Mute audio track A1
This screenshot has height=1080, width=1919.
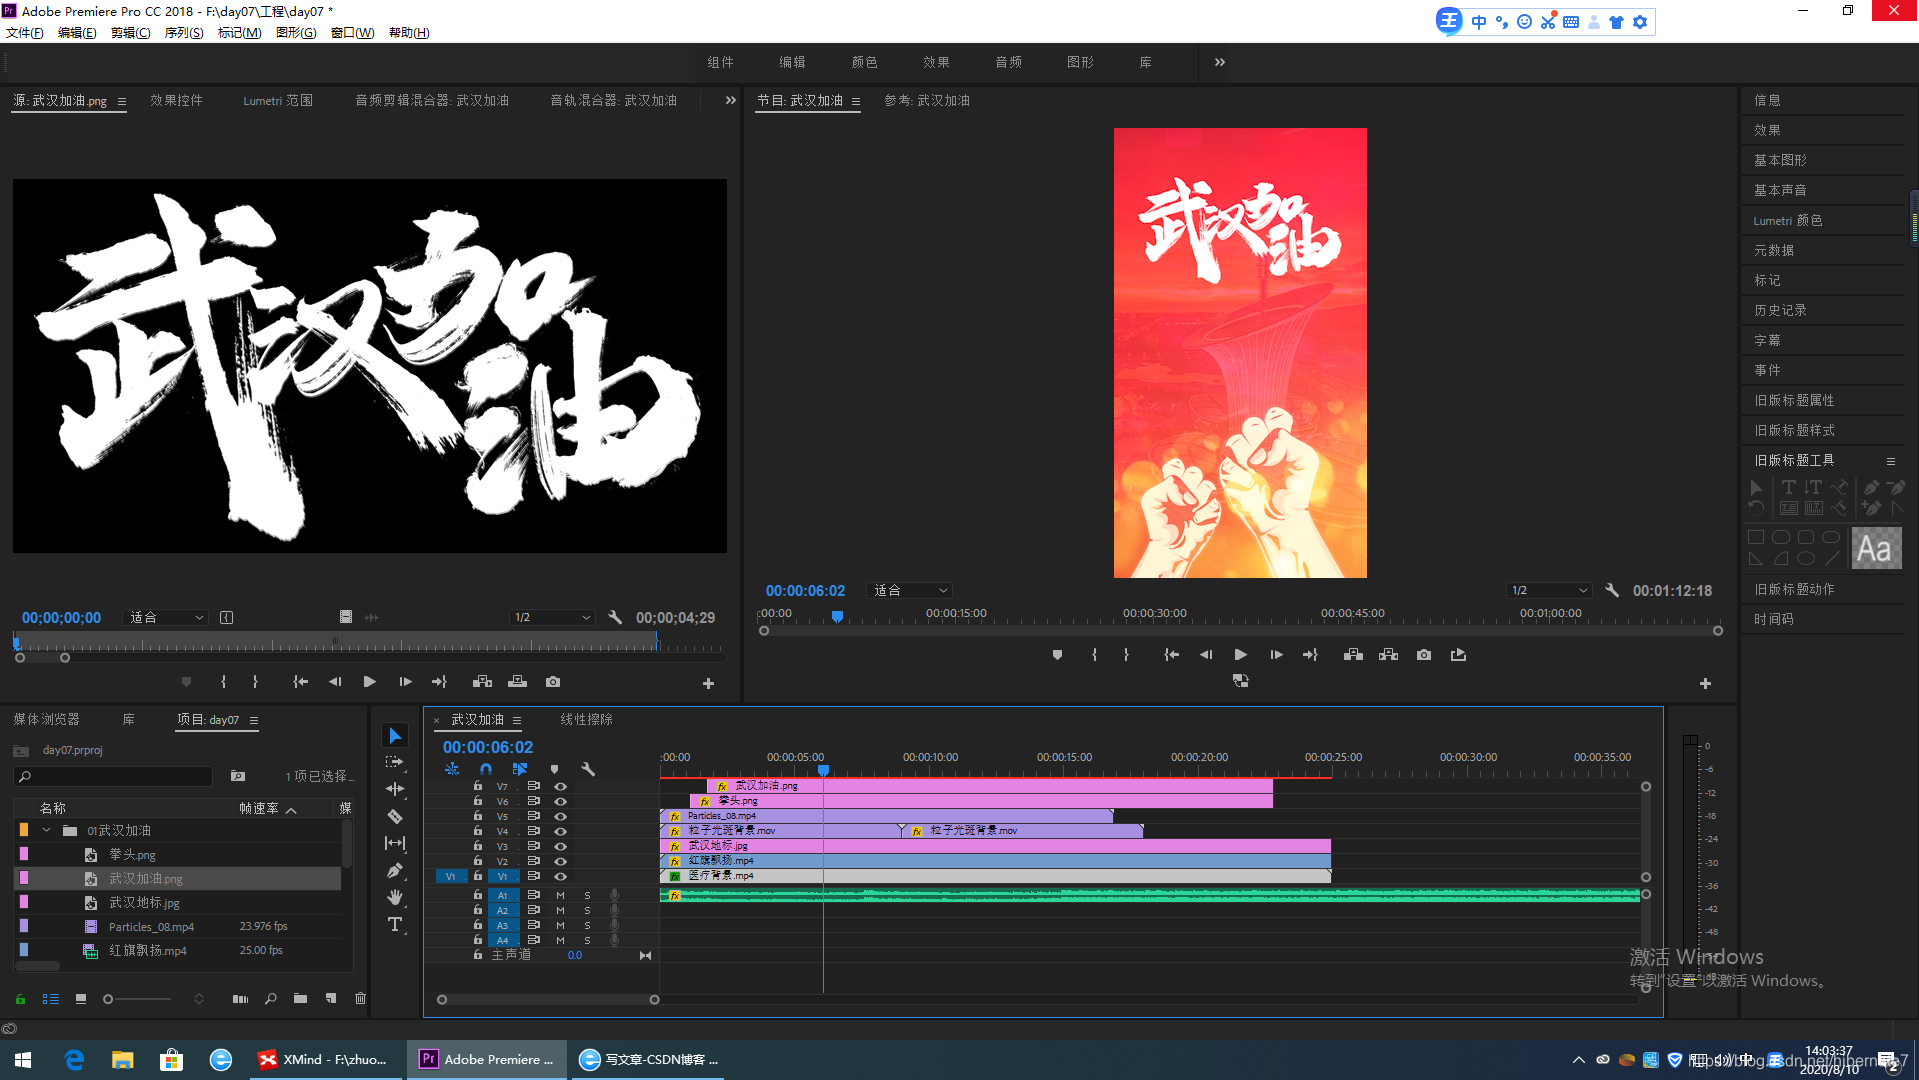(560, 895)
